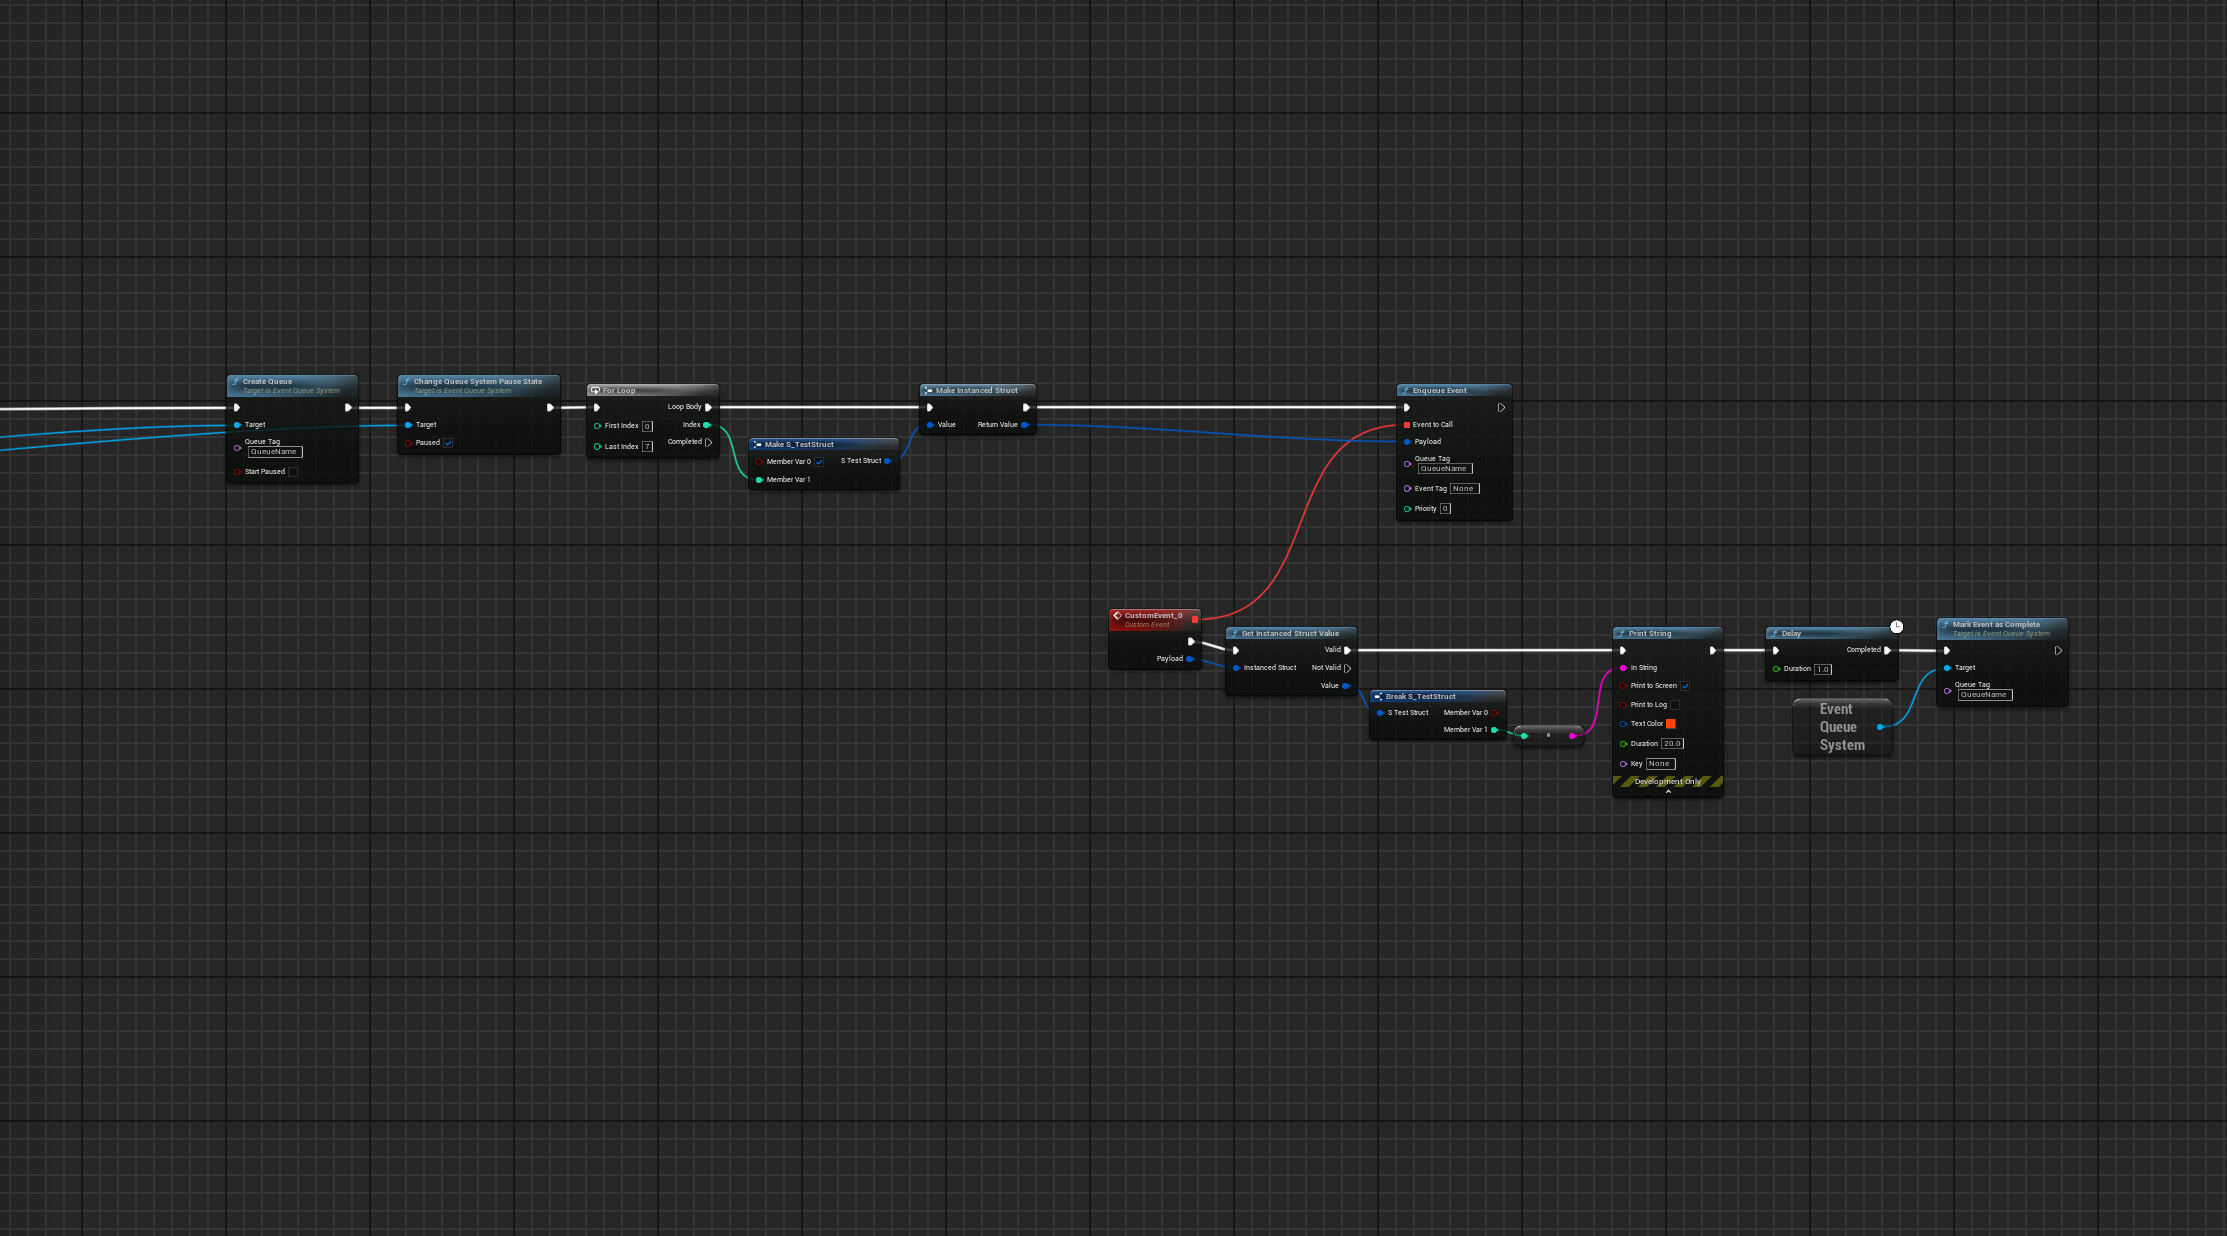Open the Text Color orange swatch

pos(1671,724)
